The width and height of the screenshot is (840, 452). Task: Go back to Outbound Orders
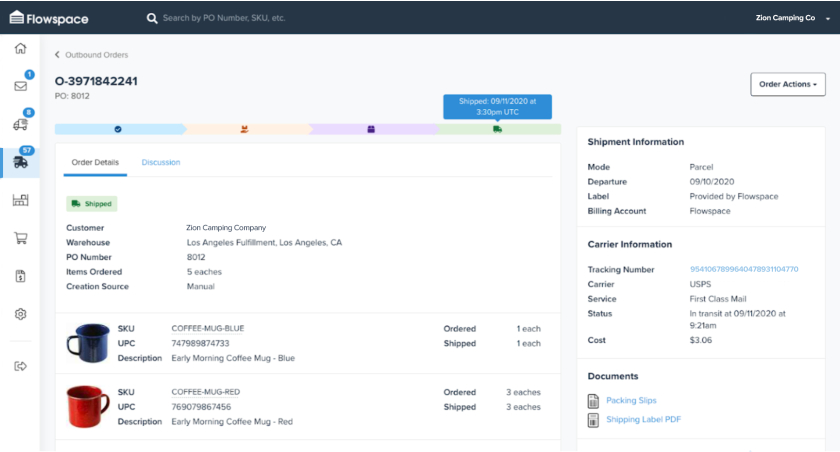(91, 55)
